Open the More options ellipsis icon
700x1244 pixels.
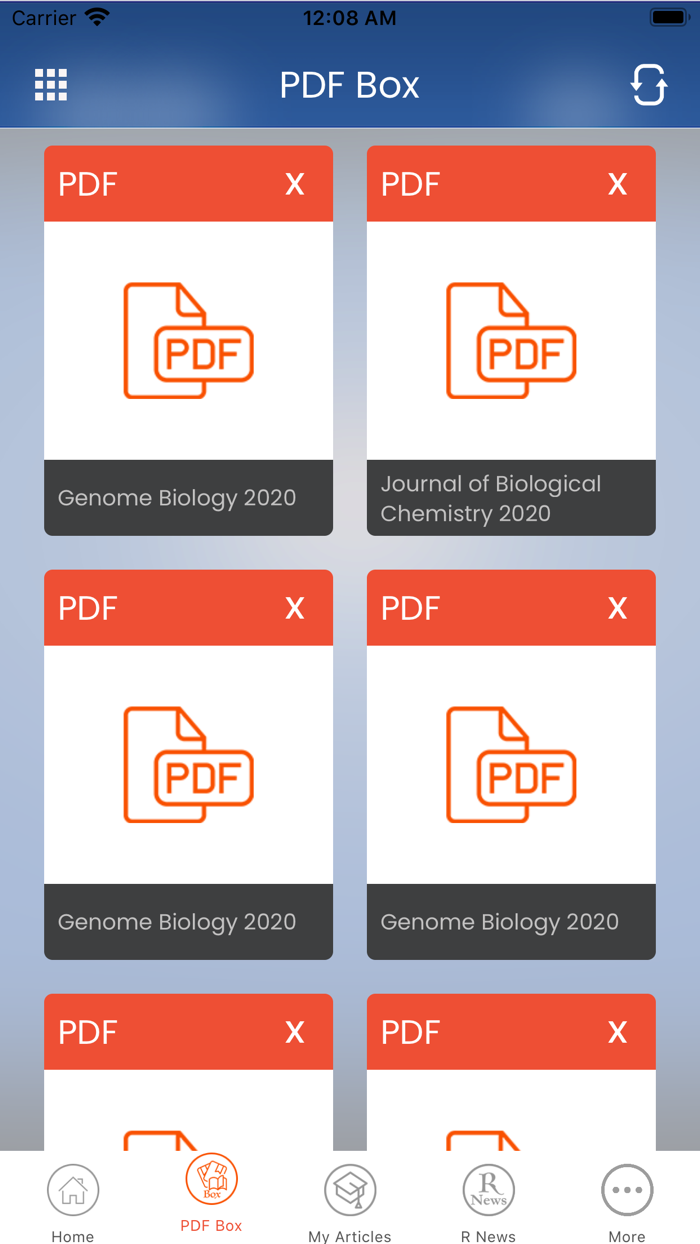point(627,1188)
